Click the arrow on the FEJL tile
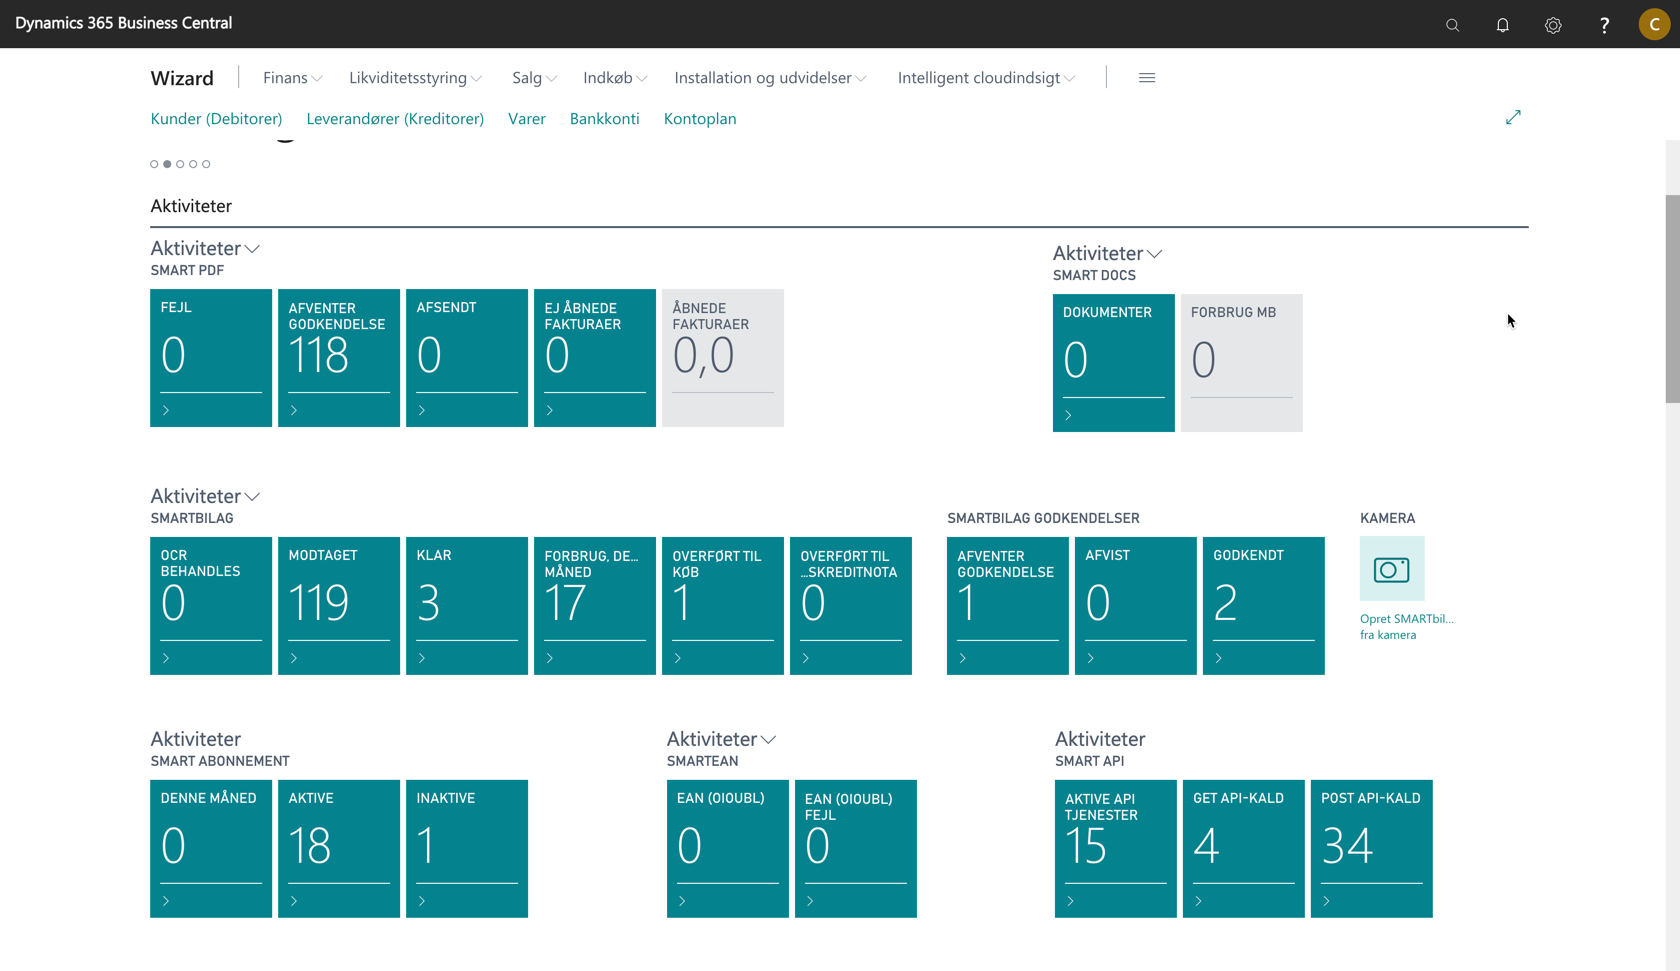The height and width of the screenshot is (971, 1680). point(166,411)
